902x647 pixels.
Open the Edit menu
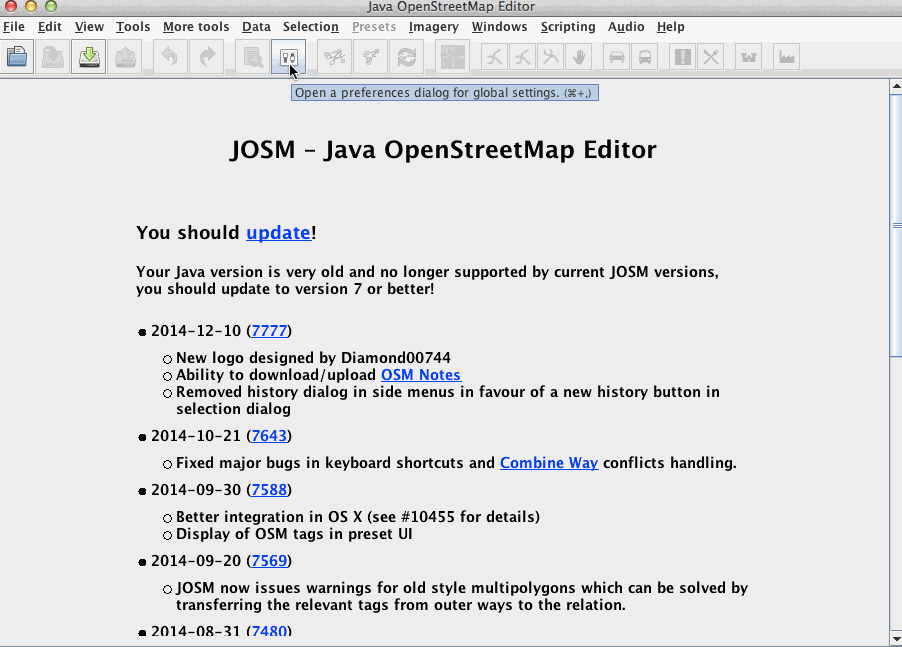click(x=50, y=27)
